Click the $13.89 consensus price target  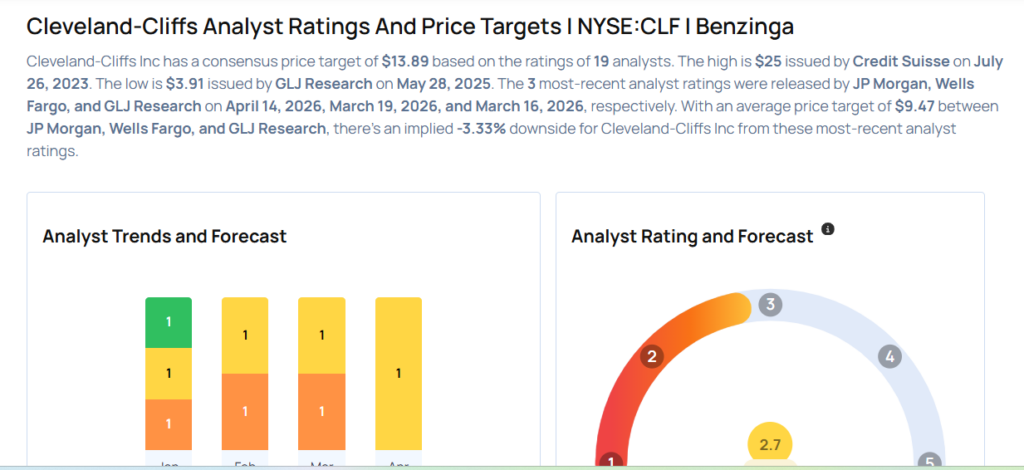tap(405, 62)
